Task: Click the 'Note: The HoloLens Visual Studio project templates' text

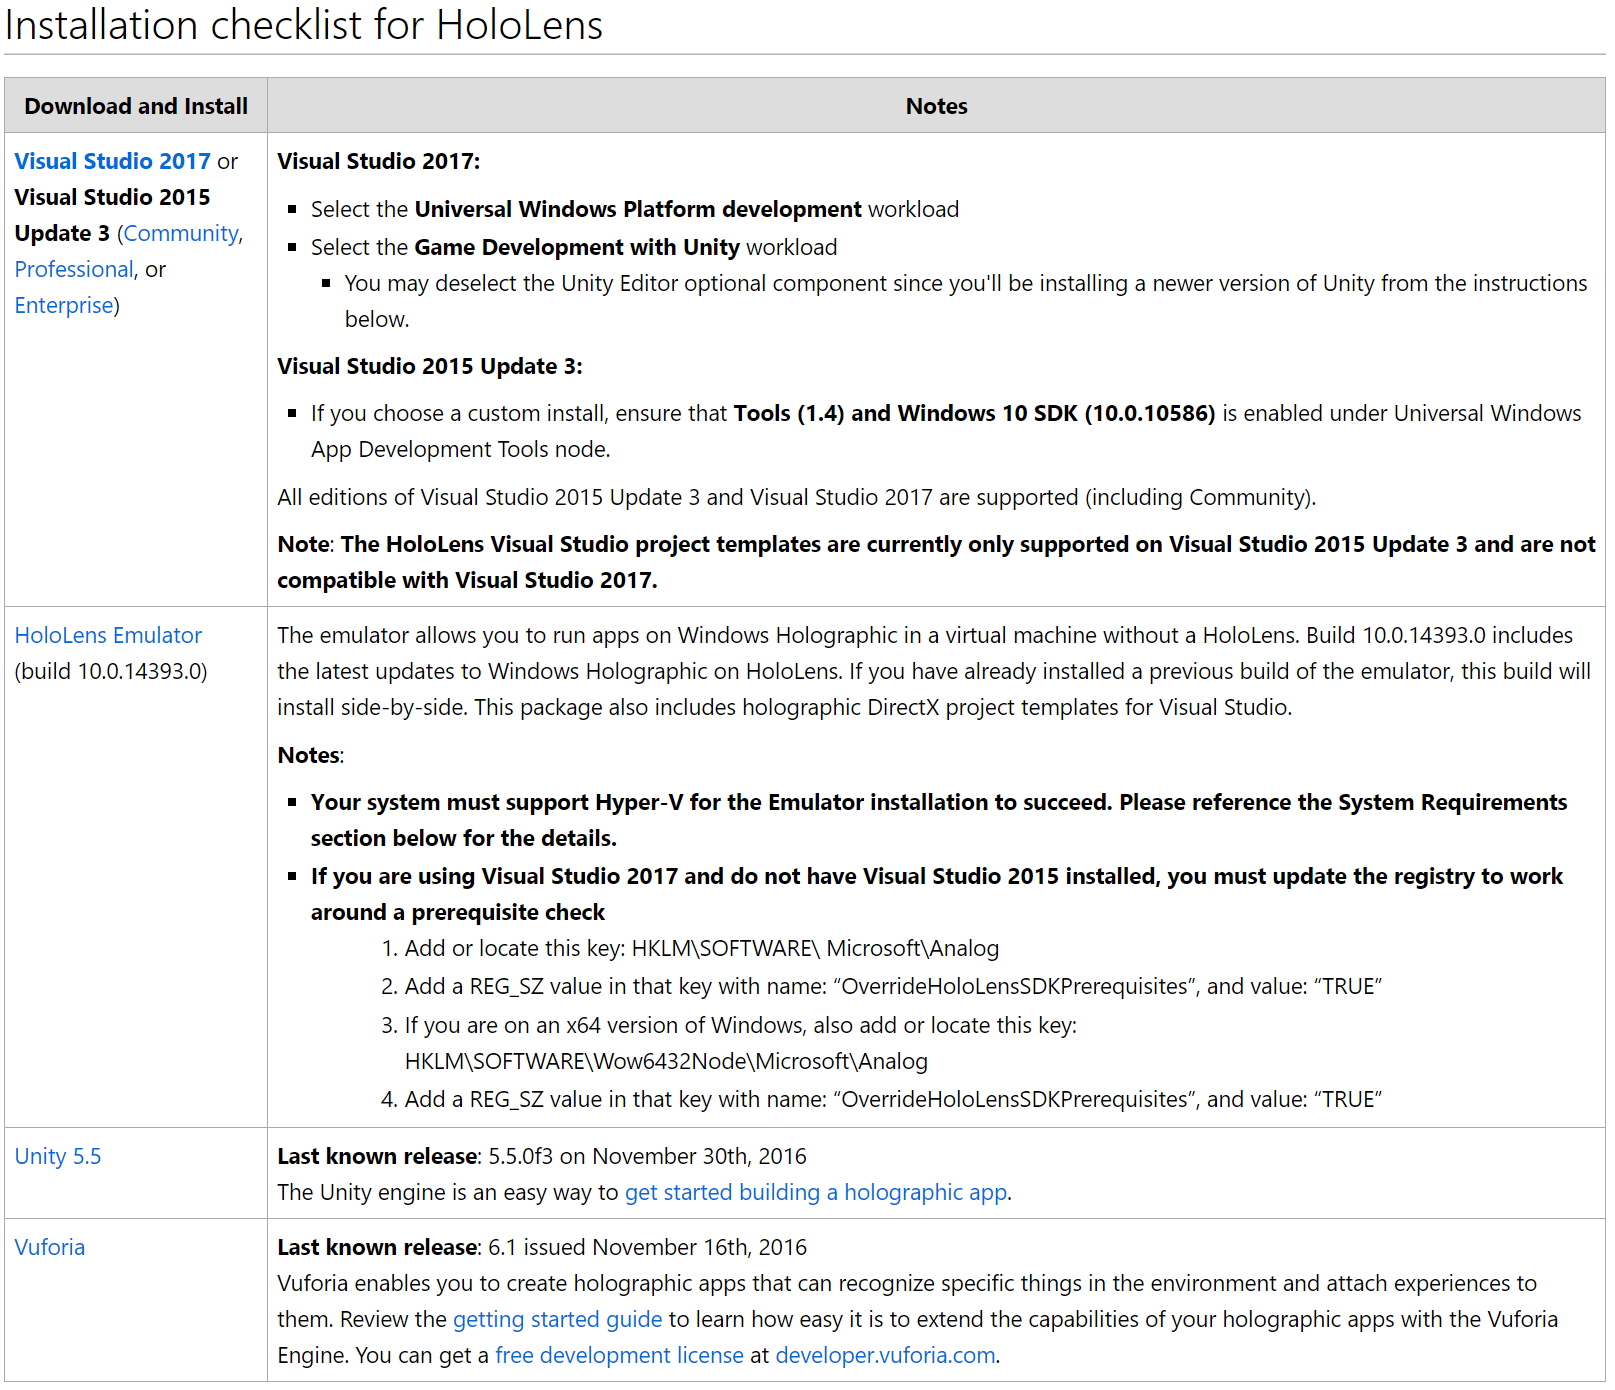Action: tap(936, 562)
